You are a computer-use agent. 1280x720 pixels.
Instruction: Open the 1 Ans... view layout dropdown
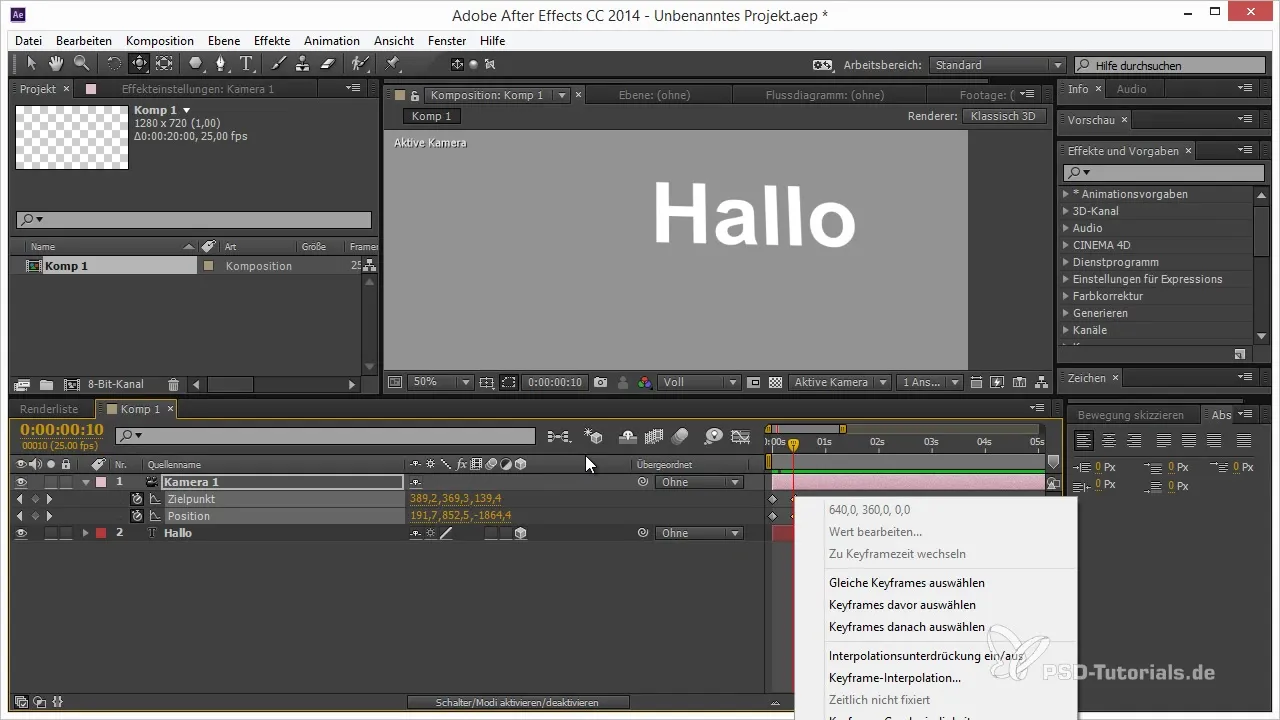click(x=930, y=382)
